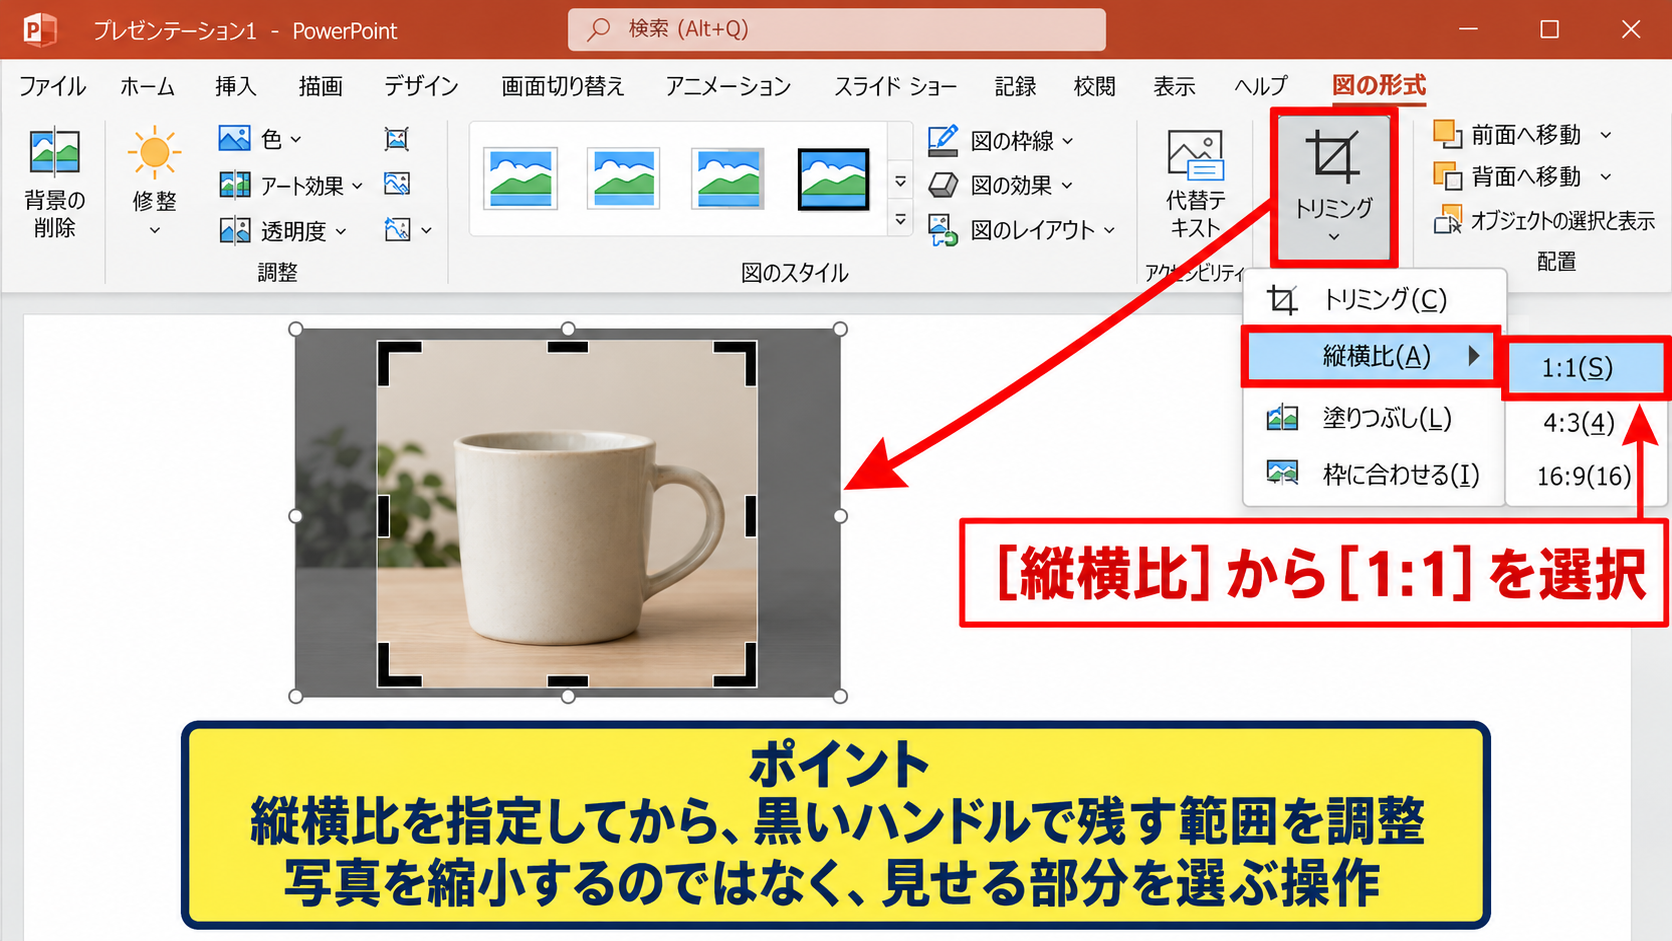Select the third picture style thumbnail
The image size is (1672, 941).
click(x=728, y=179)
